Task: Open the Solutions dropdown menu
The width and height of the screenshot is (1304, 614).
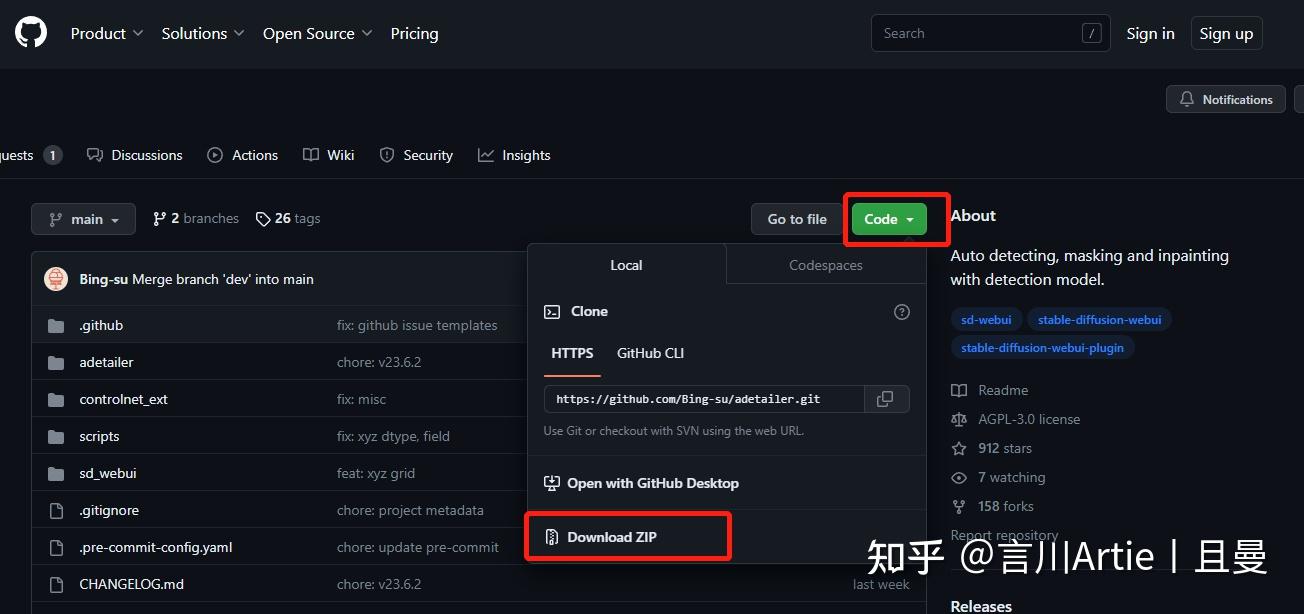Action: pyautogui.click(x=203, y=33)
